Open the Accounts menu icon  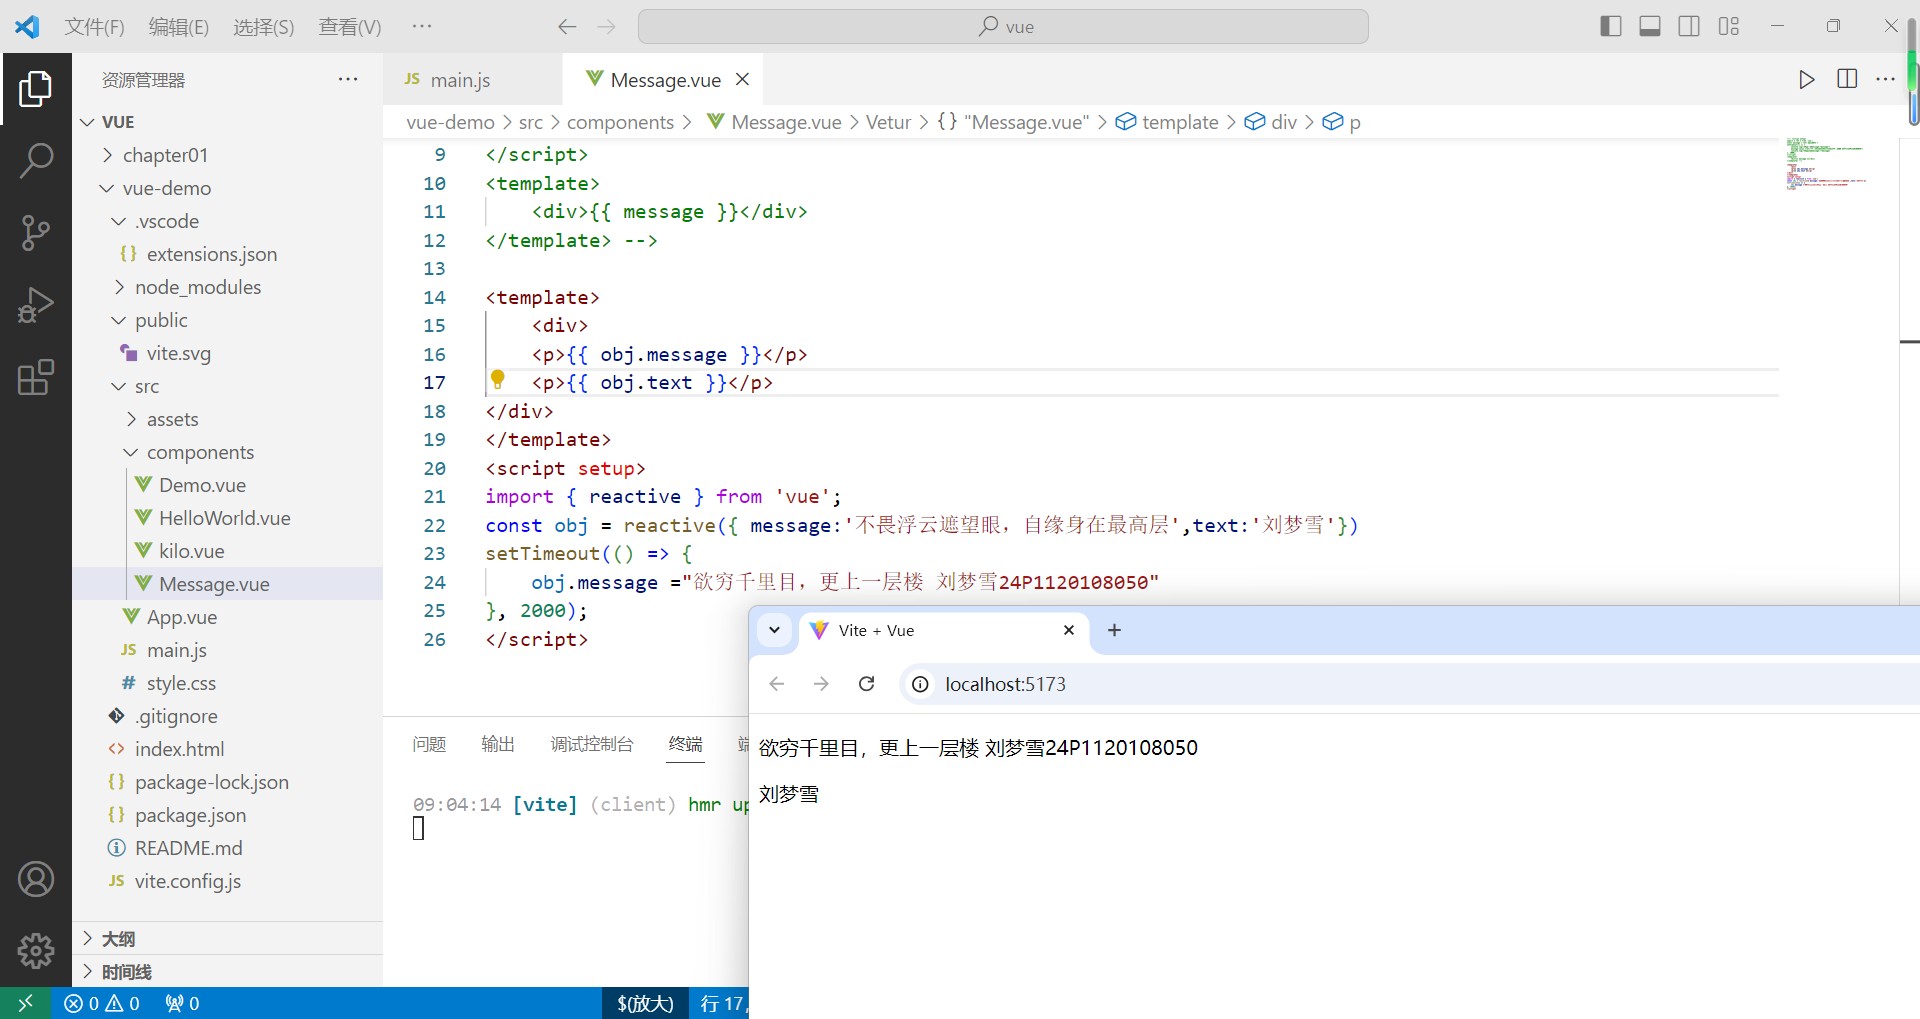coord(36,879)
